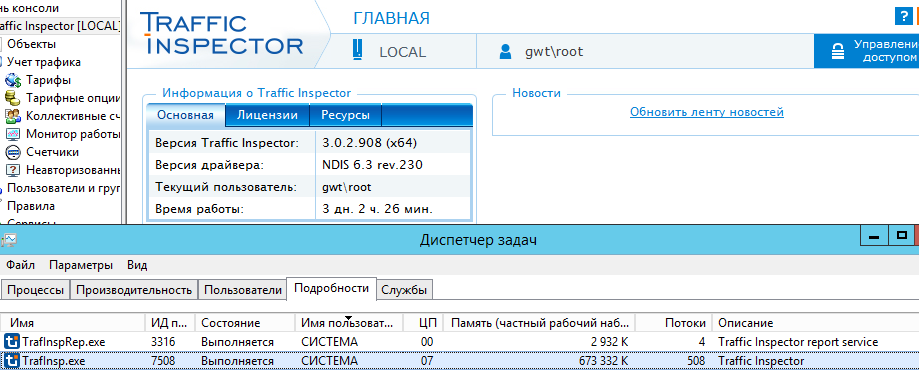Viewport: 919px width, 370px height.
Task: Select the TrafInspRep.exe process name
Action: click(63, 342)
